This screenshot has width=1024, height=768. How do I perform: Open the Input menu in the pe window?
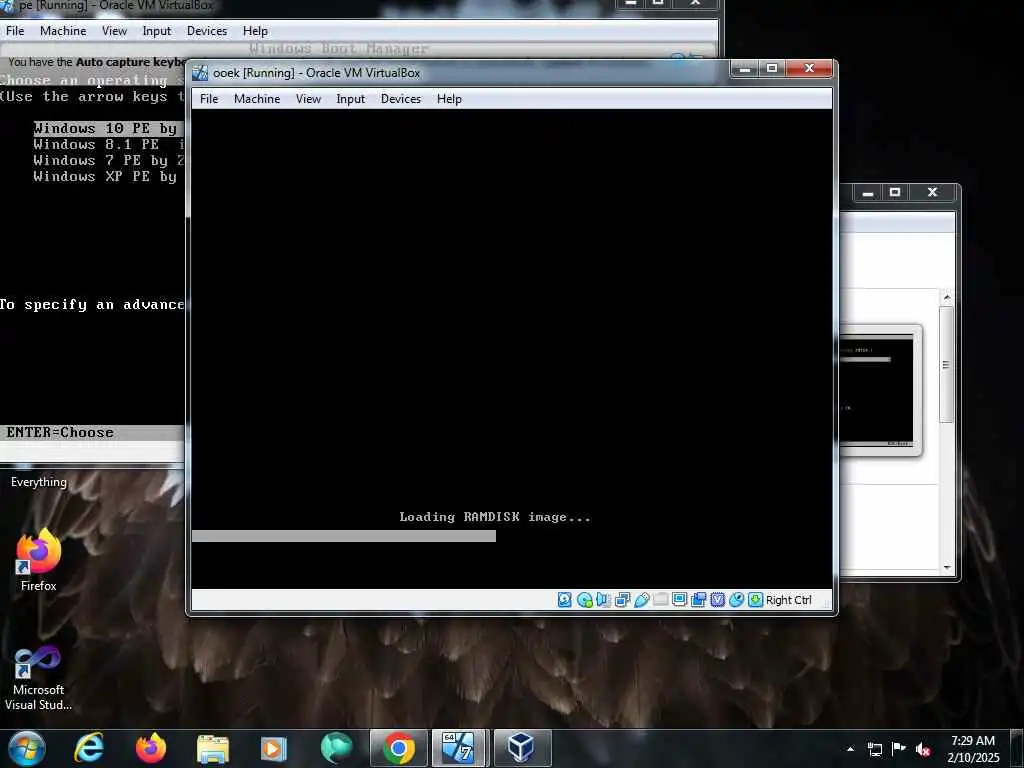click(x=157, y=31)
